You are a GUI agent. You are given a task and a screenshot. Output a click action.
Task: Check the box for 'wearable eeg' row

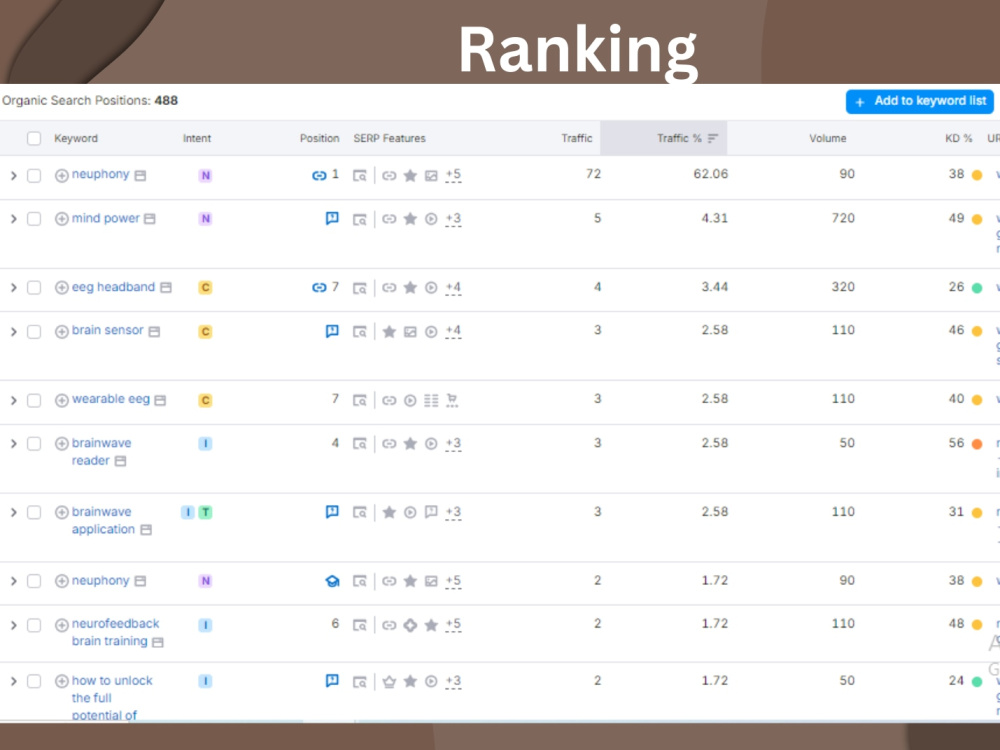point(34,401)
